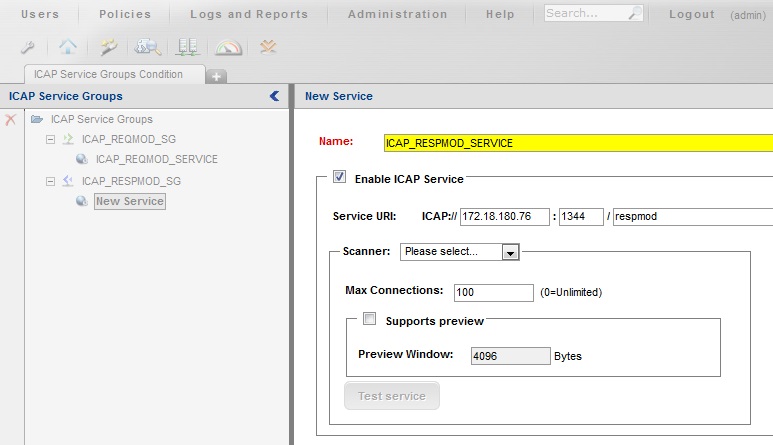Open the Logs and Reports menu
The width and height of the screenshot is (773, 445).
pos(249,14)
